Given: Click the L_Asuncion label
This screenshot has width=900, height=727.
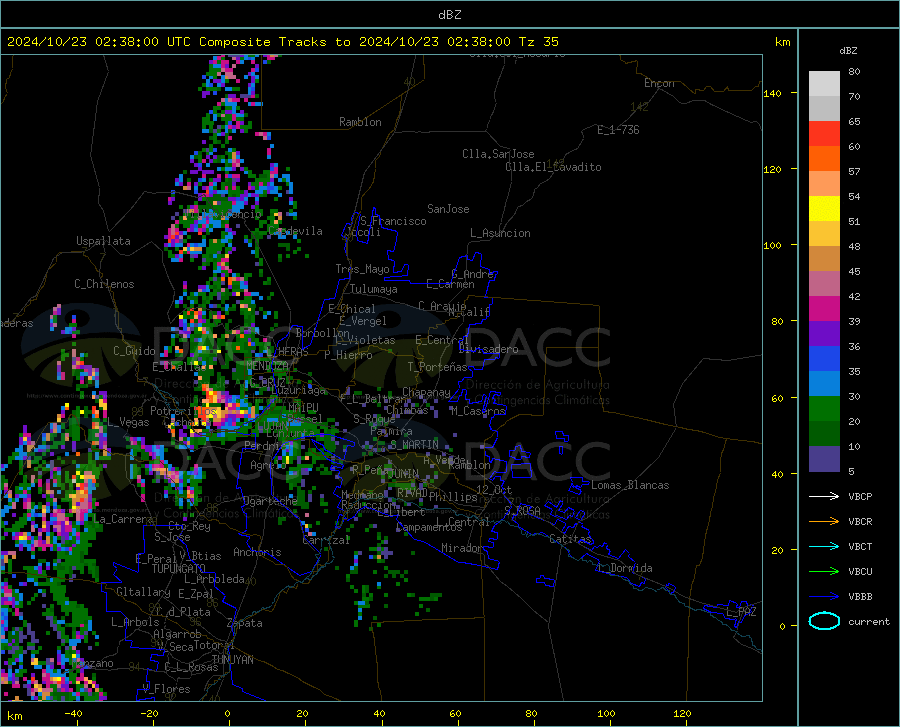Looking at the screenshot, I should [500, 233].
